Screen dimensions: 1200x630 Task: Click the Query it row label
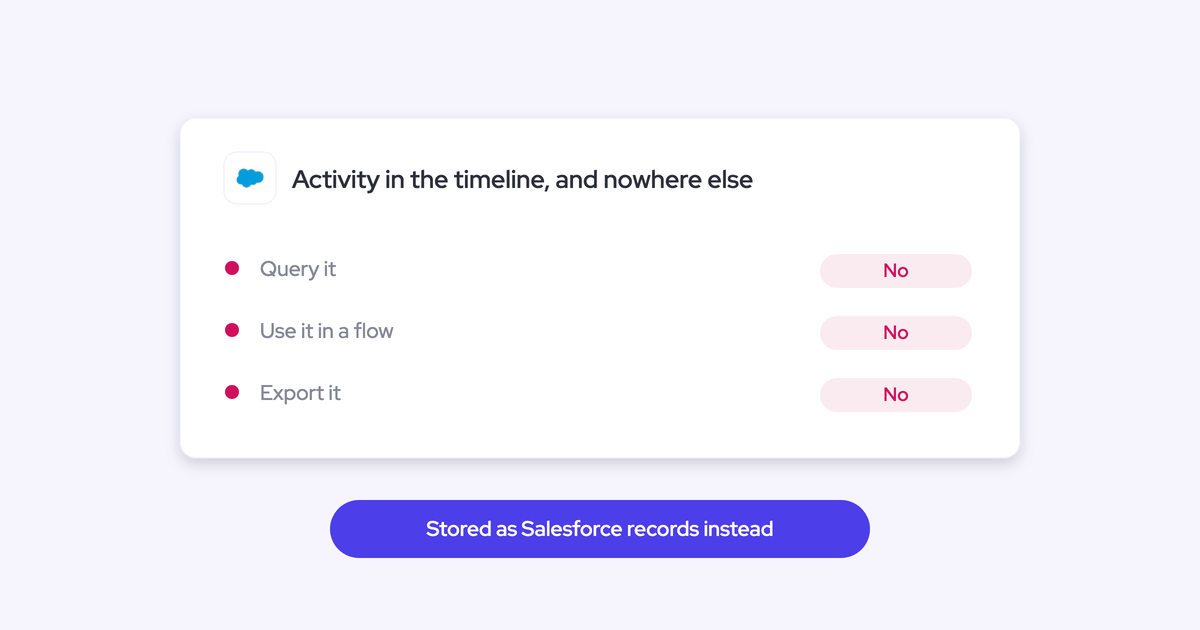[x=298, y=269]
